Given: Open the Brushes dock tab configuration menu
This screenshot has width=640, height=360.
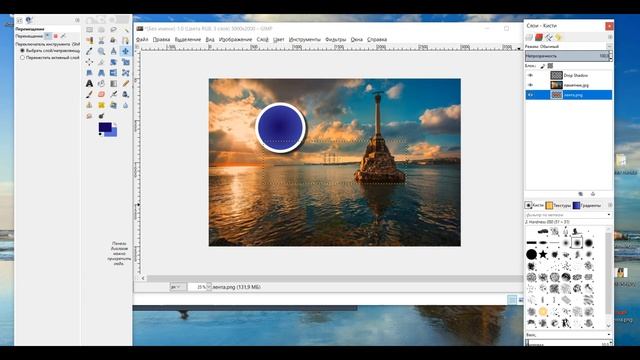Looking at the screenshot, I should pyautogui.click(x=610, y=205).
